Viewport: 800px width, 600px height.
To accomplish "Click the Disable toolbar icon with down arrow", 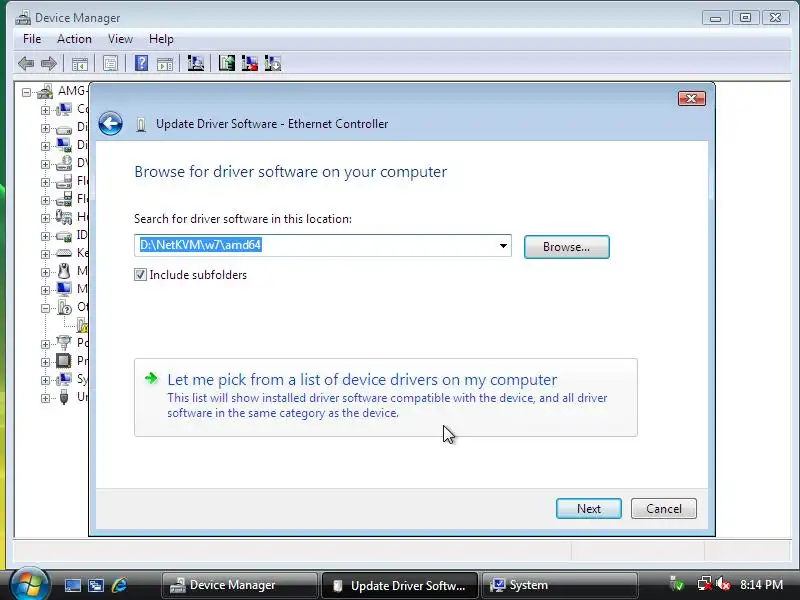I will coord(273,63).
